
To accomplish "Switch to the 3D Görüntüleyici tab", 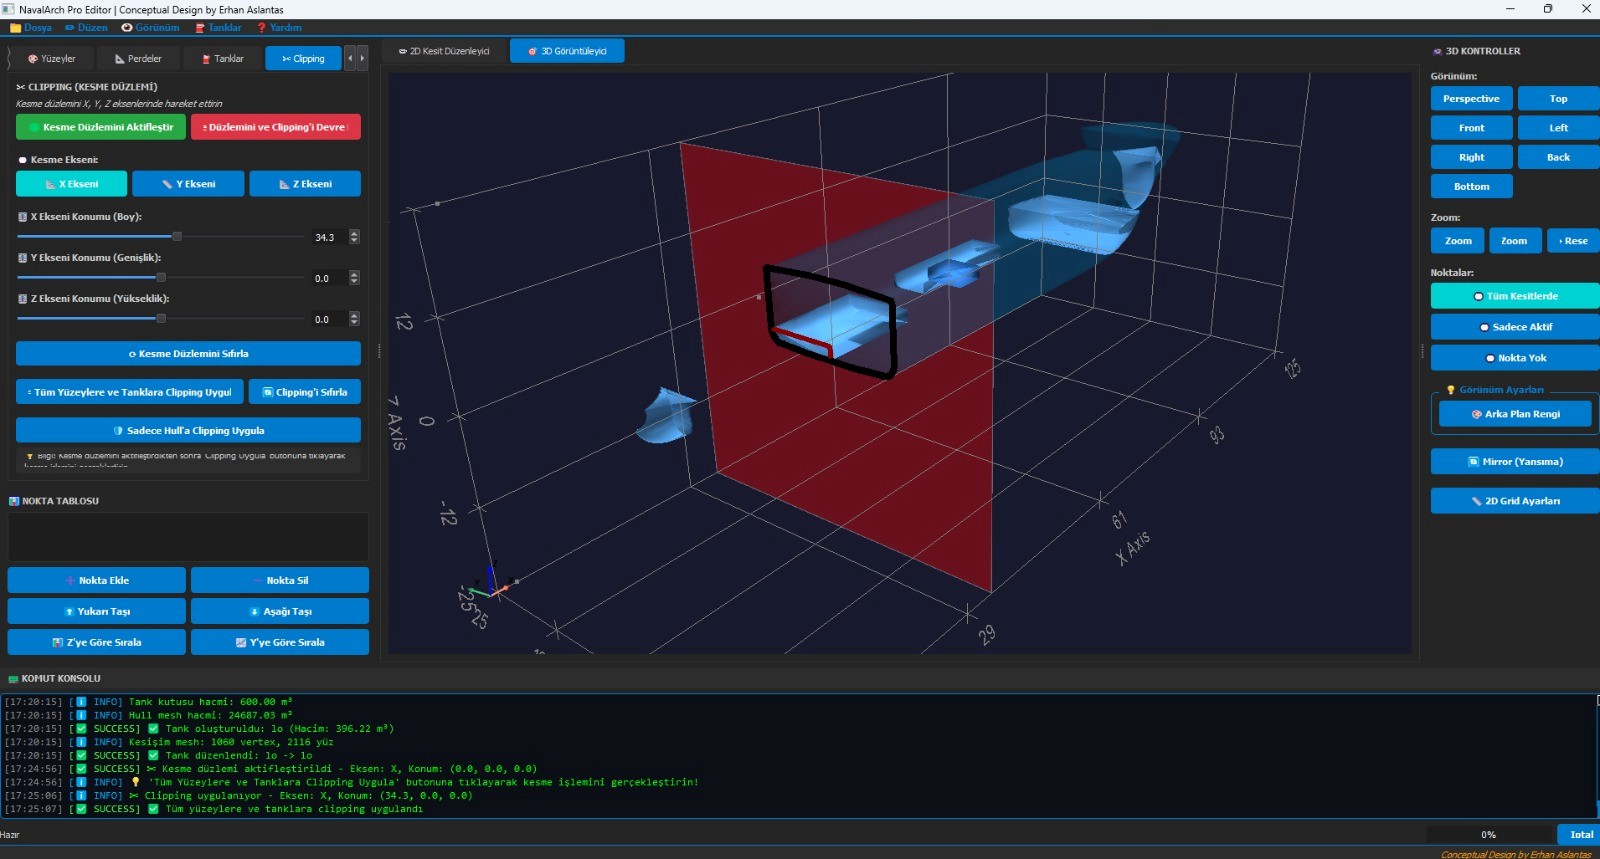I will pyautogui.click(x=567, y=51).
